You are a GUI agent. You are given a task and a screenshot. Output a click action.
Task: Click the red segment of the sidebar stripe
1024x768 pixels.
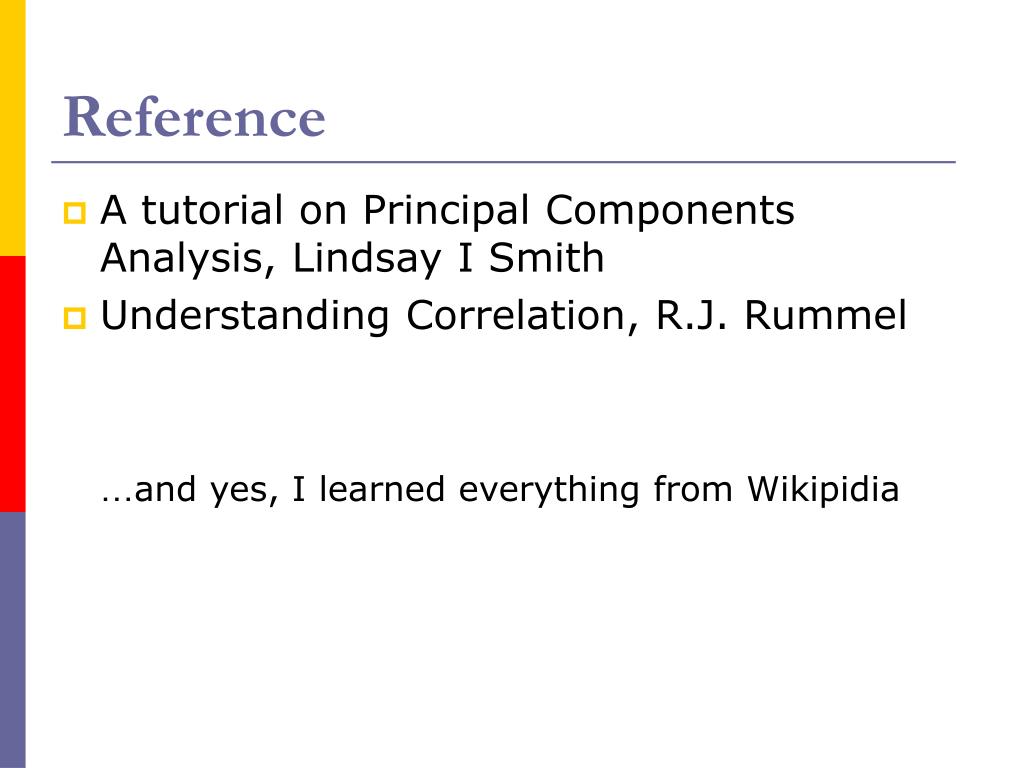pos(12,384)
